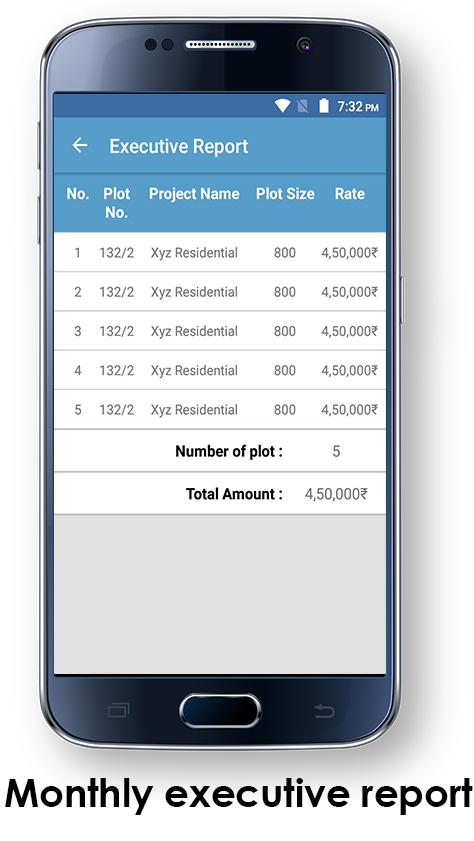Tap the Total Amount 4,50,000 value
The height and width of the screenshot is (841, 474).
[336, 494]
